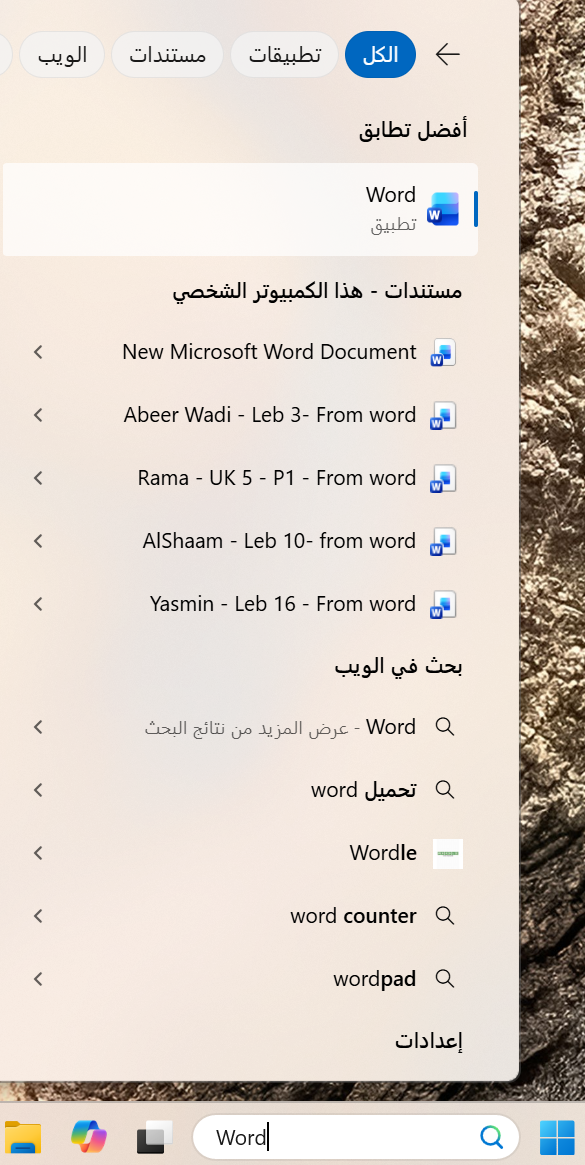585x1165 pixels.
Task: Click in the taskbar search field with Word
Action: (x=355, y=1137)
